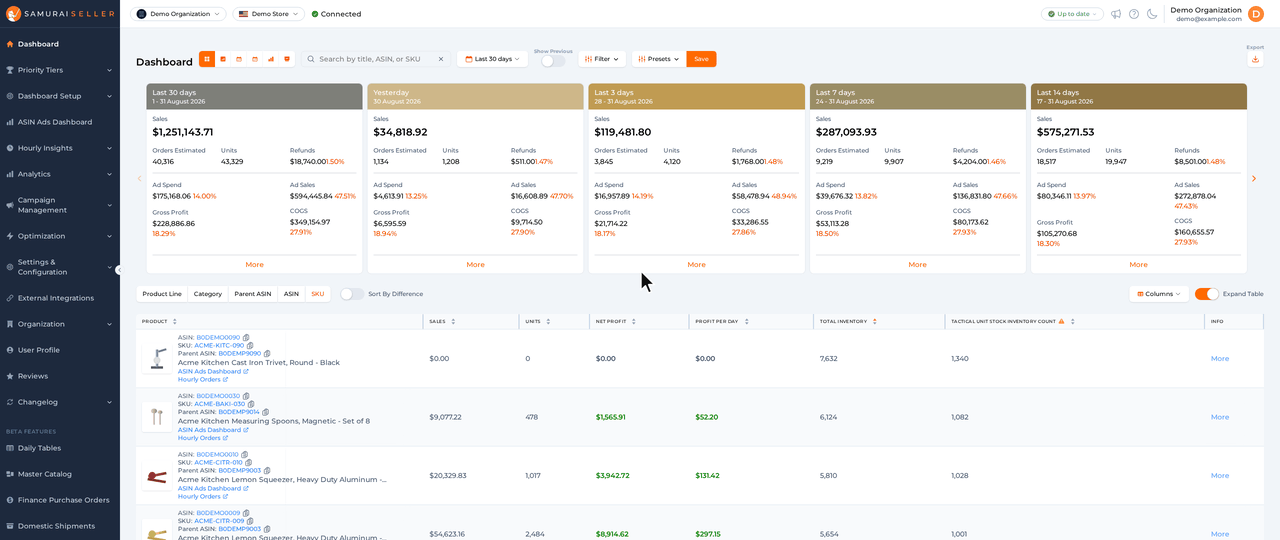Switch to the ASIN grouping tab

[x=291, y=294]
